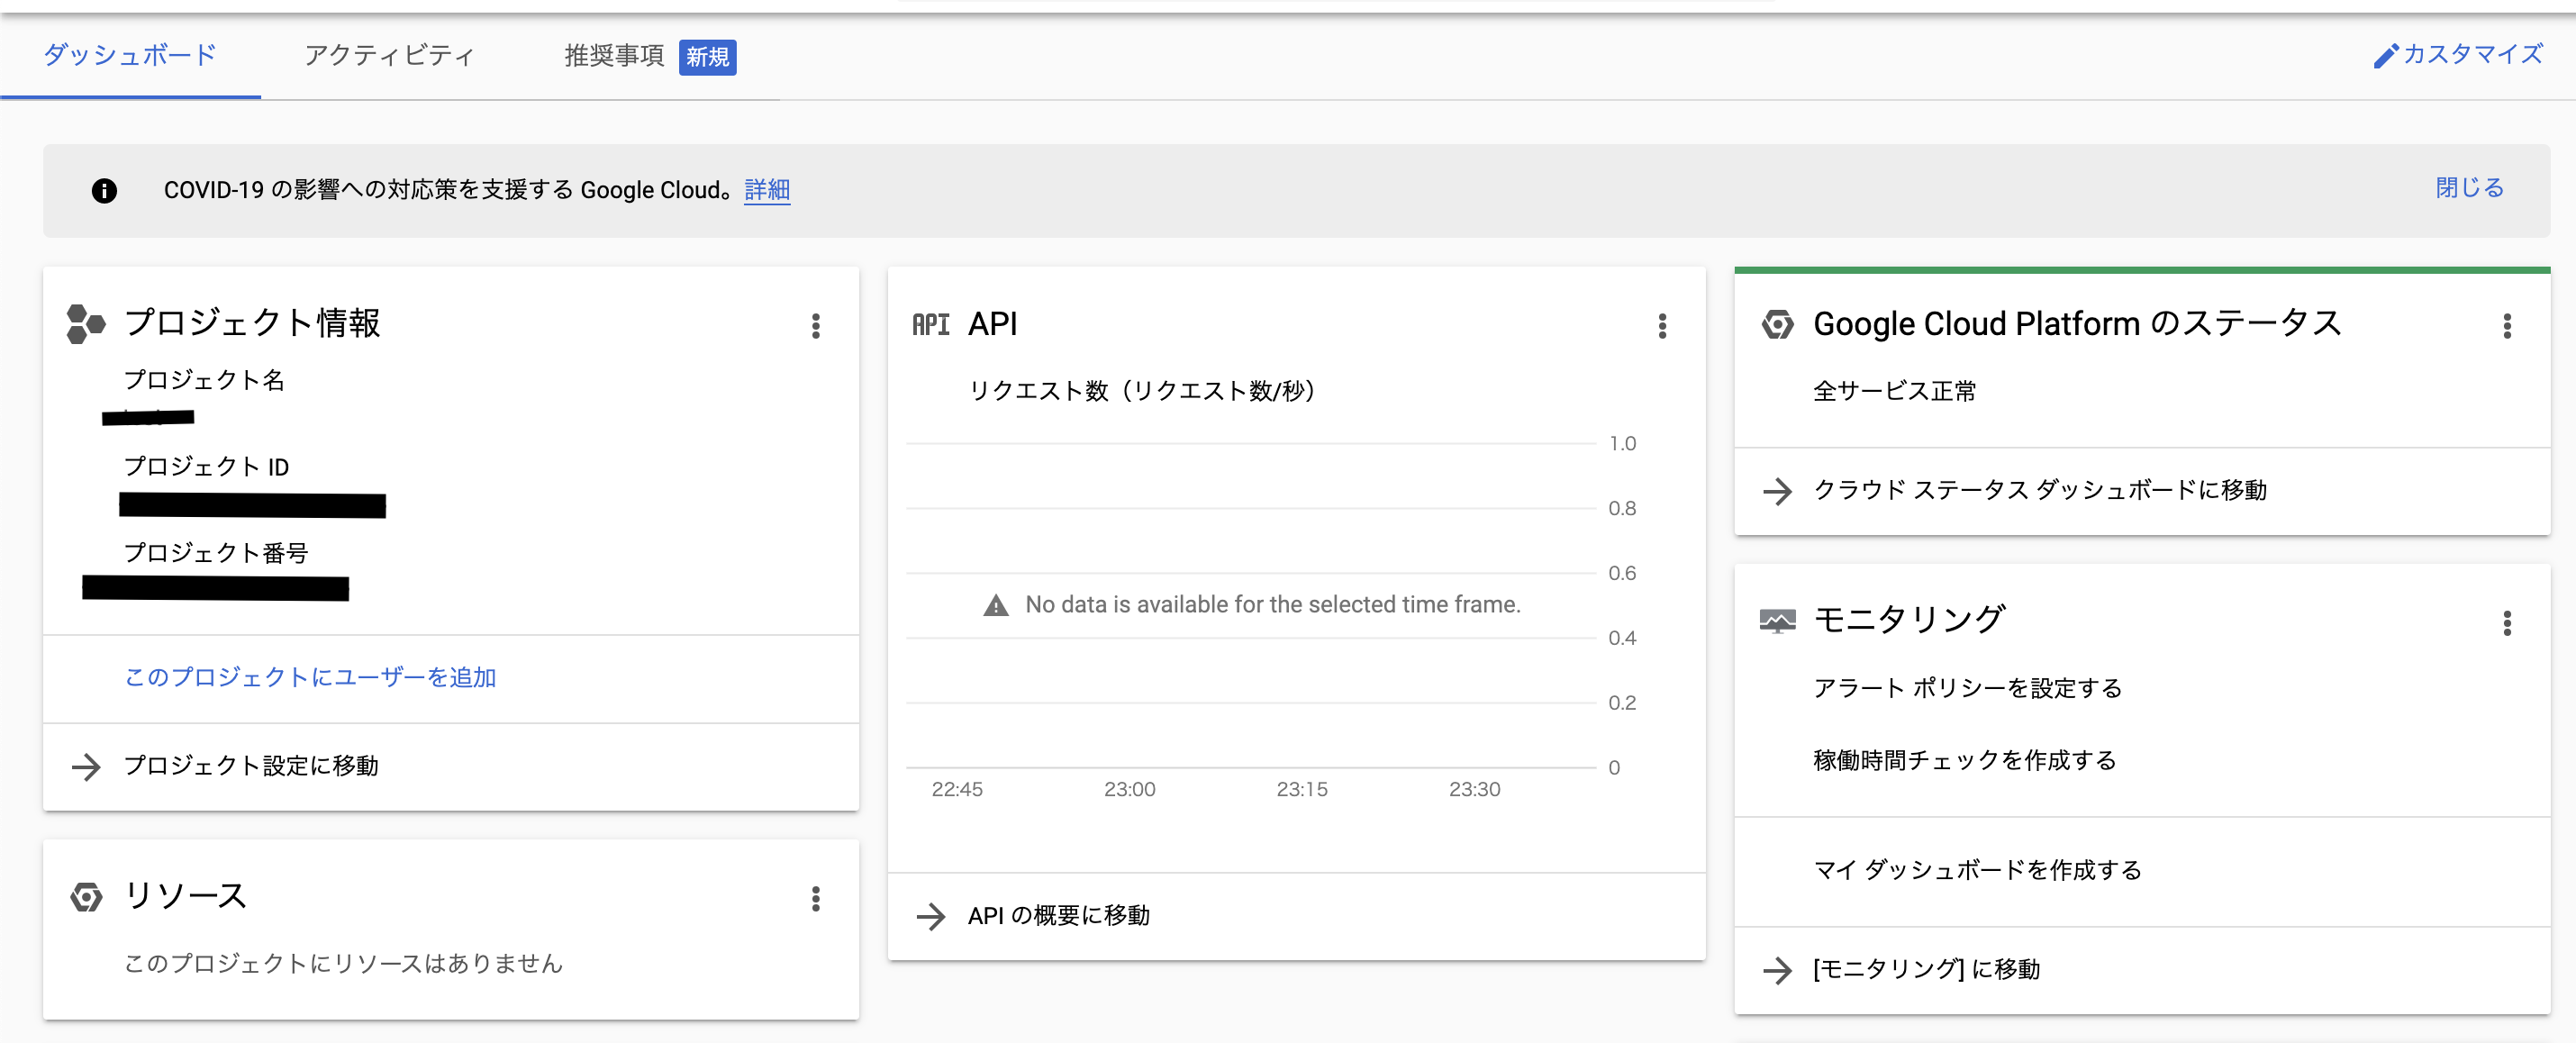
Task: Open the 詳細 link in COVID-19 notice
Action: 767,190
